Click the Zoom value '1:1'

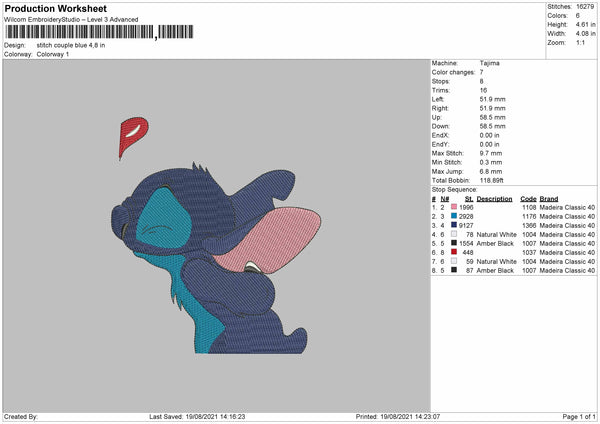click(580, 42)
